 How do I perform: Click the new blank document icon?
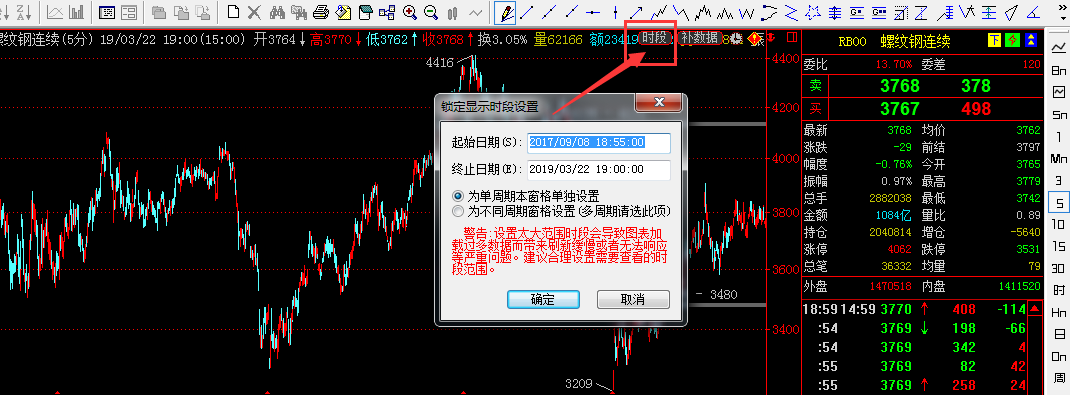click(x=233, y=12)
